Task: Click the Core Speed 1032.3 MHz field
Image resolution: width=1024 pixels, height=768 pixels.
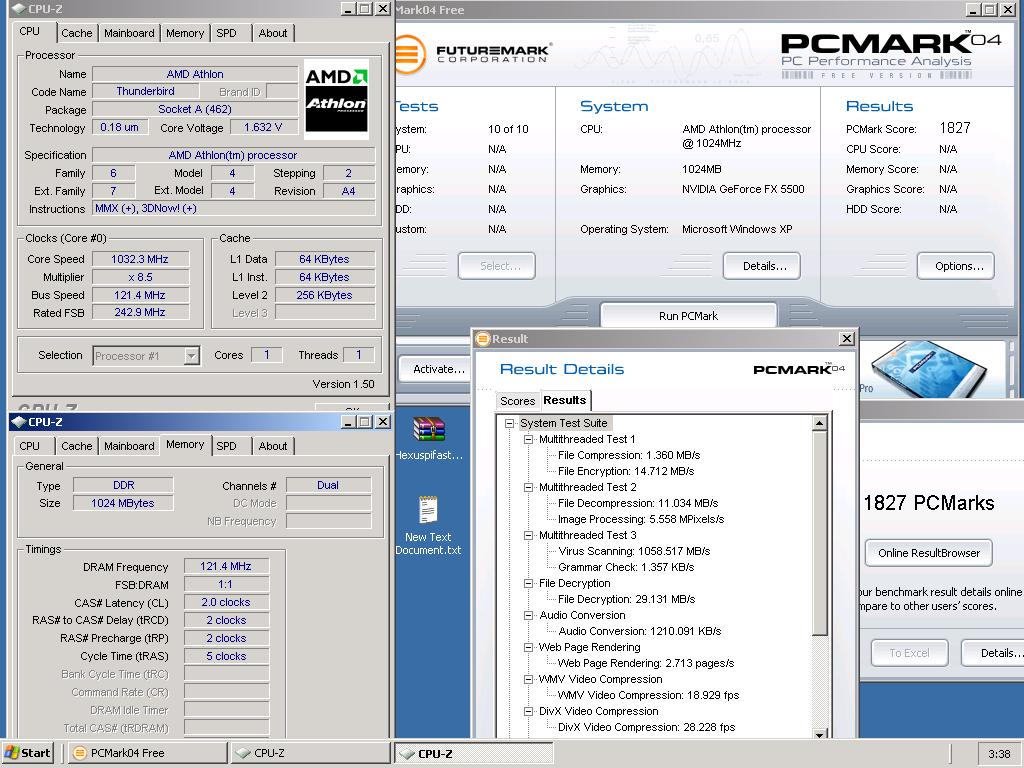Action: (140, 259)
